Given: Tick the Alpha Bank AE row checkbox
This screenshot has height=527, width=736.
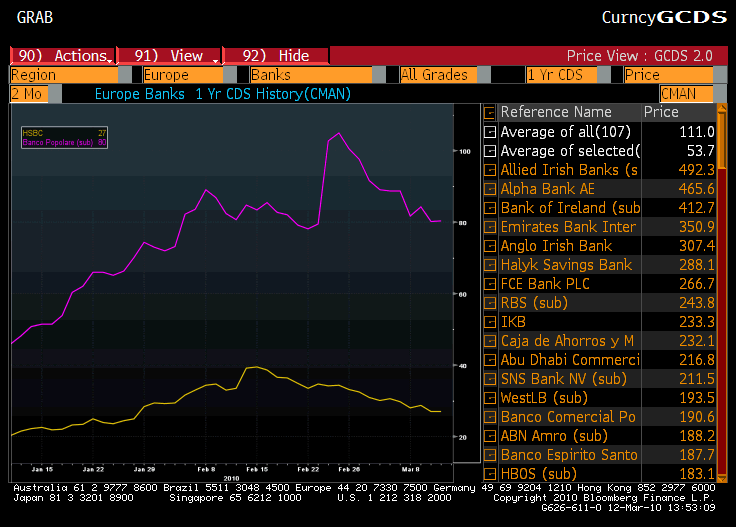Looking at the screenshot, I should coord(490,189).
